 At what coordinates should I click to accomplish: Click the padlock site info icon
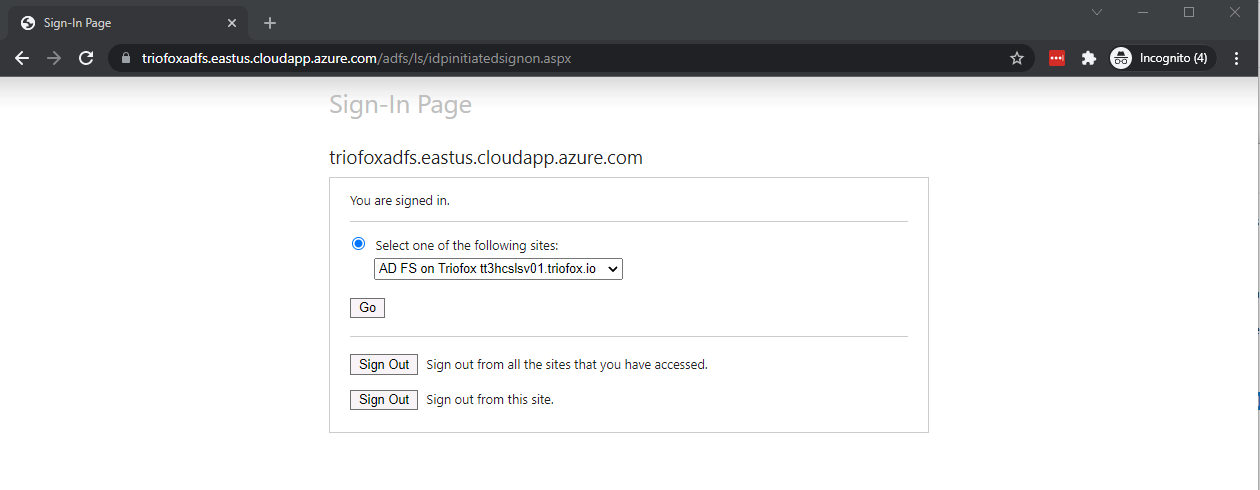(125, 58)
